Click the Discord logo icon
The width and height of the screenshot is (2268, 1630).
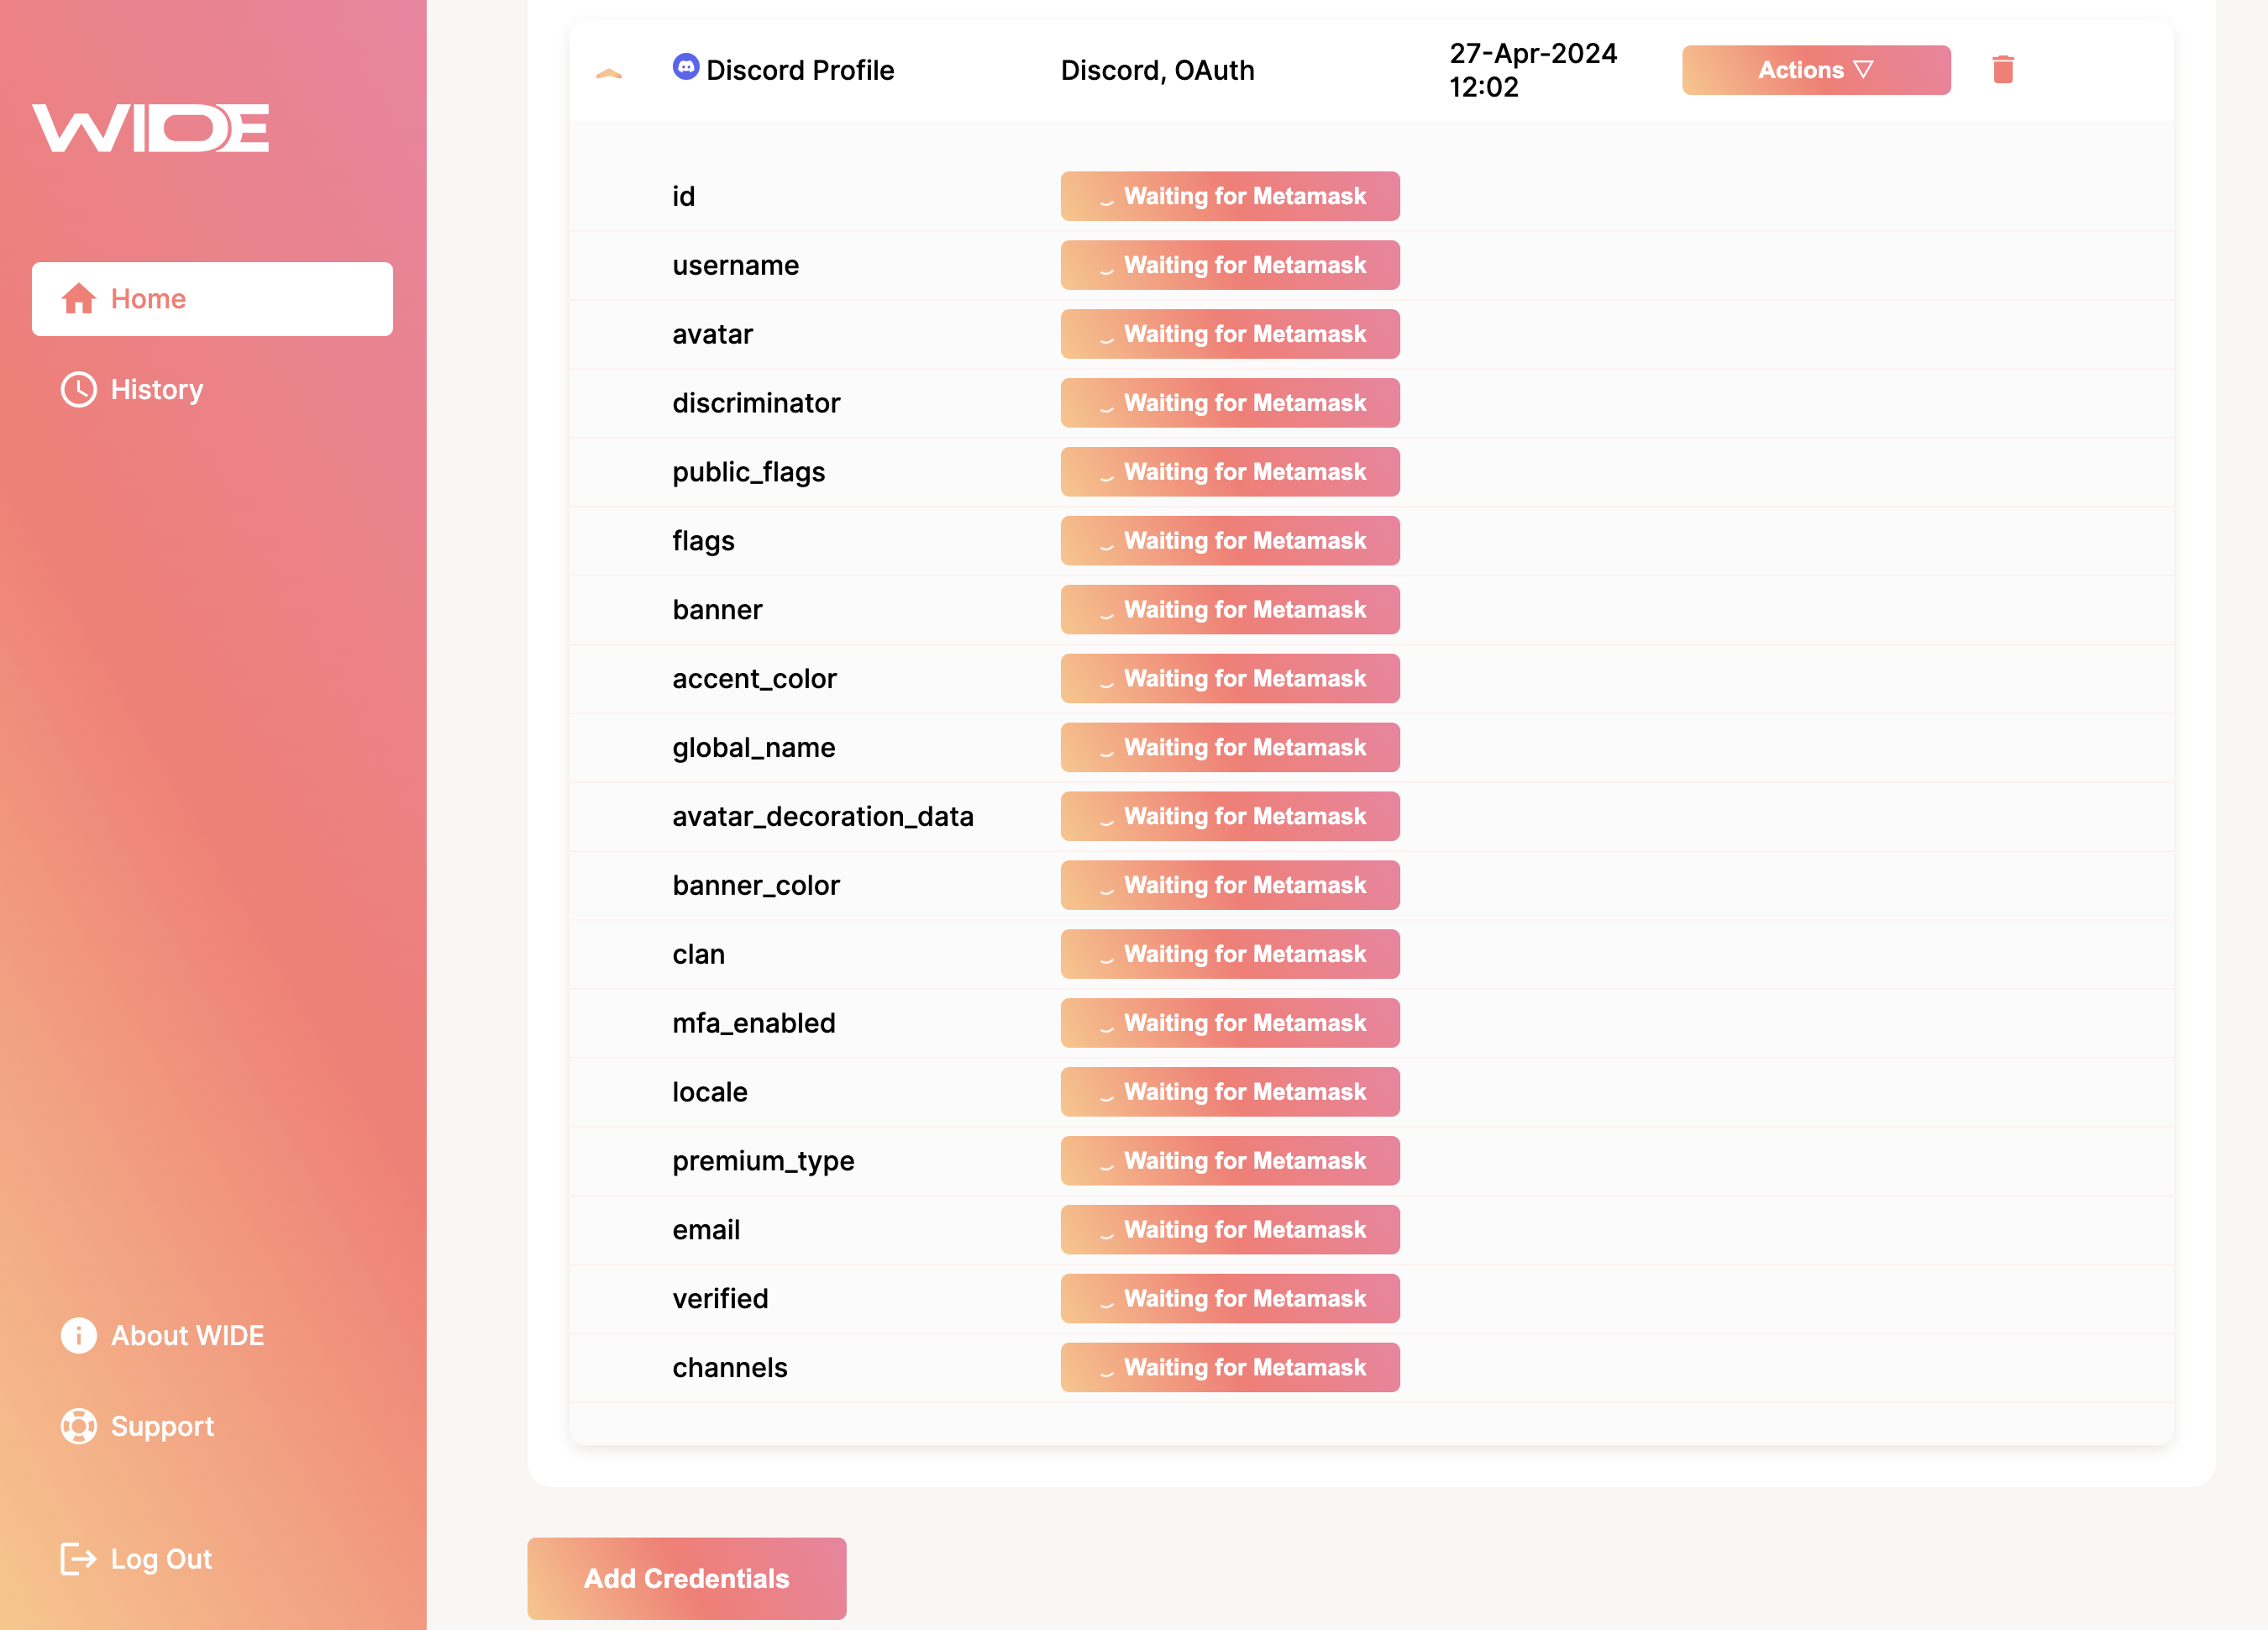pos(686,67)
